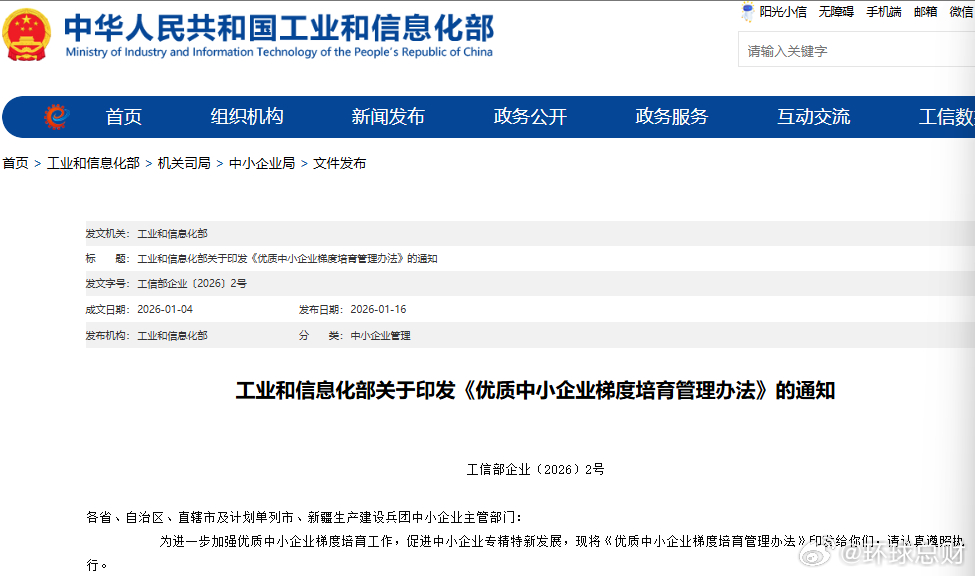Click 首页 in the breadcrumb
Image resolution: width=975 pixels, height=576 pixels.
click(x=16, y=163)
